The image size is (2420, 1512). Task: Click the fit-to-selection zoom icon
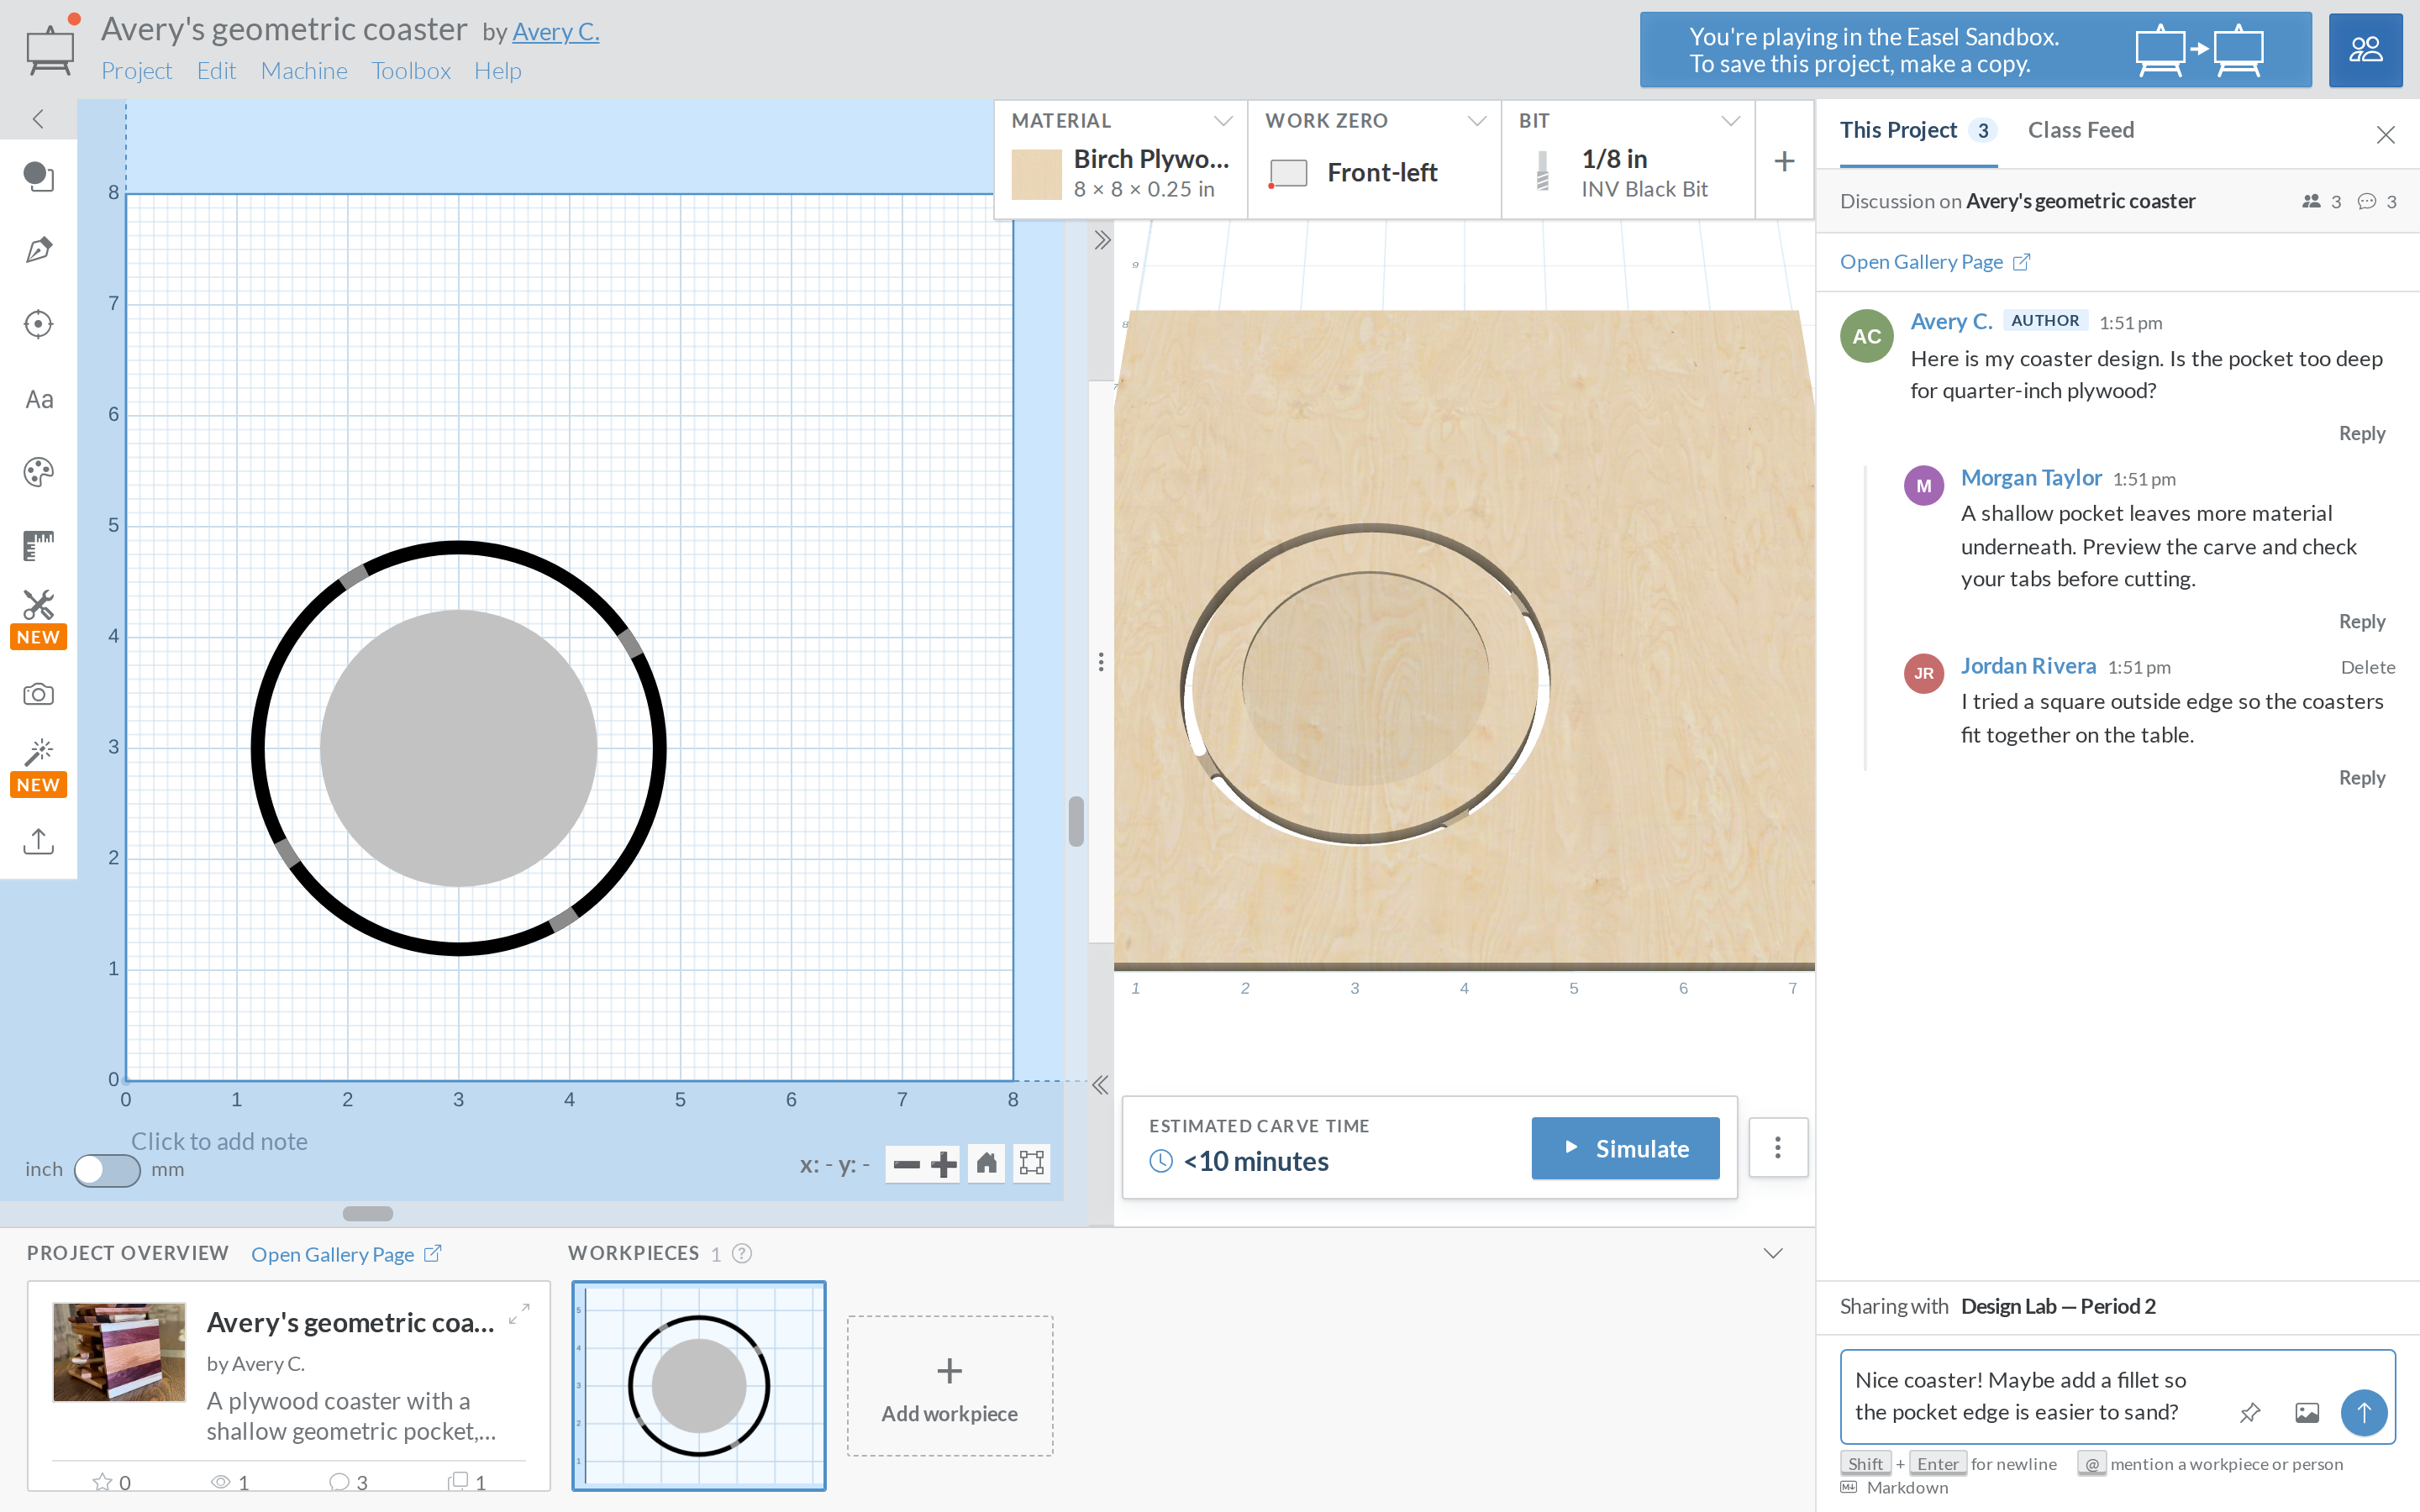1032,1163
